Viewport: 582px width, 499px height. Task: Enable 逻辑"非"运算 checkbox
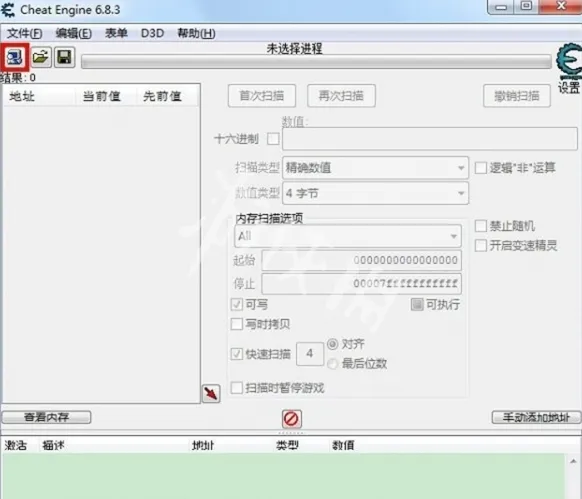[x=481, y=168]
